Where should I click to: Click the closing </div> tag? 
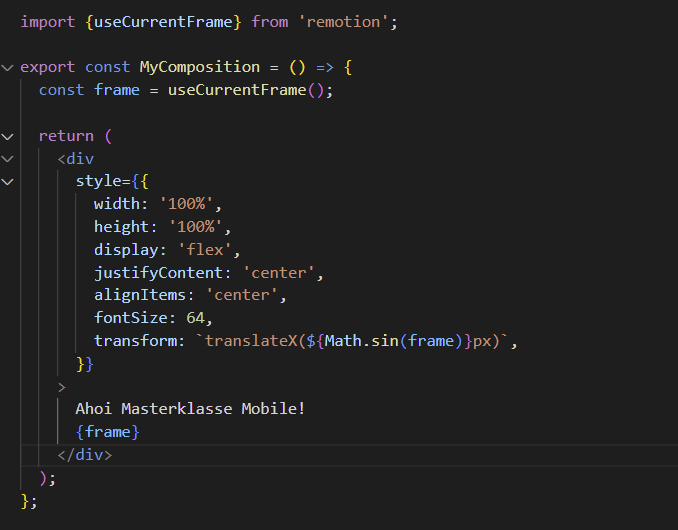point(85,454)
